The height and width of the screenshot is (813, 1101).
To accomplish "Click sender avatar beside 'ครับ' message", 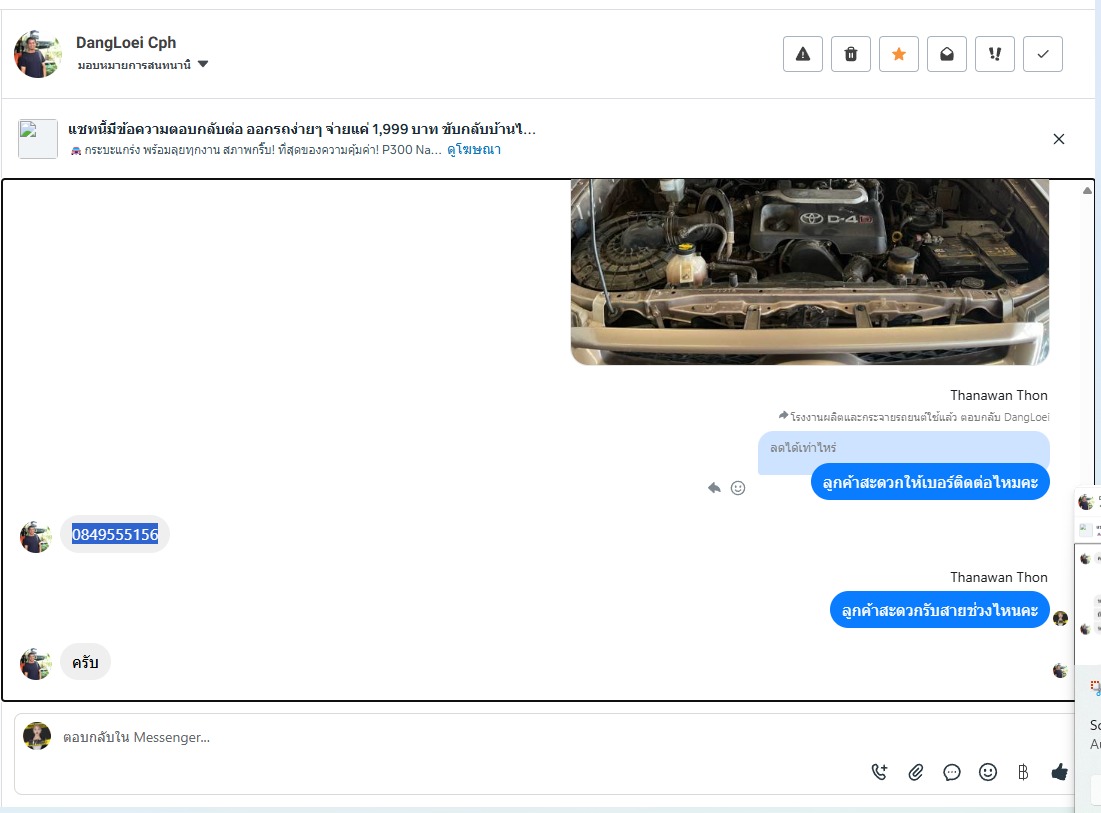I will [x=36, y=663].
